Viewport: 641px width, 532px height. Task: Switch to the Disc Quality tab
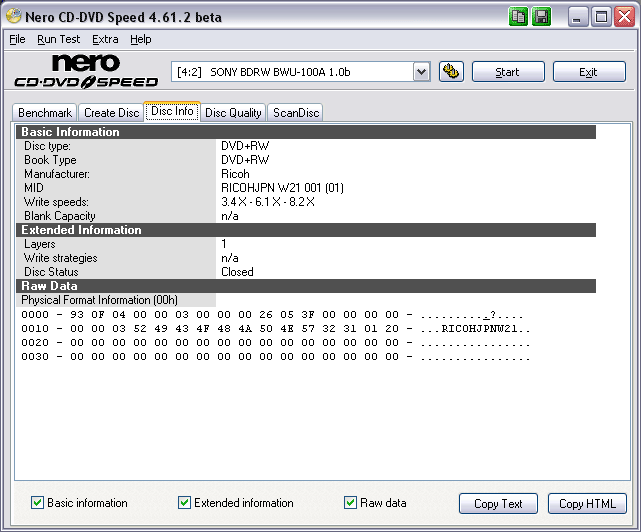233,112
